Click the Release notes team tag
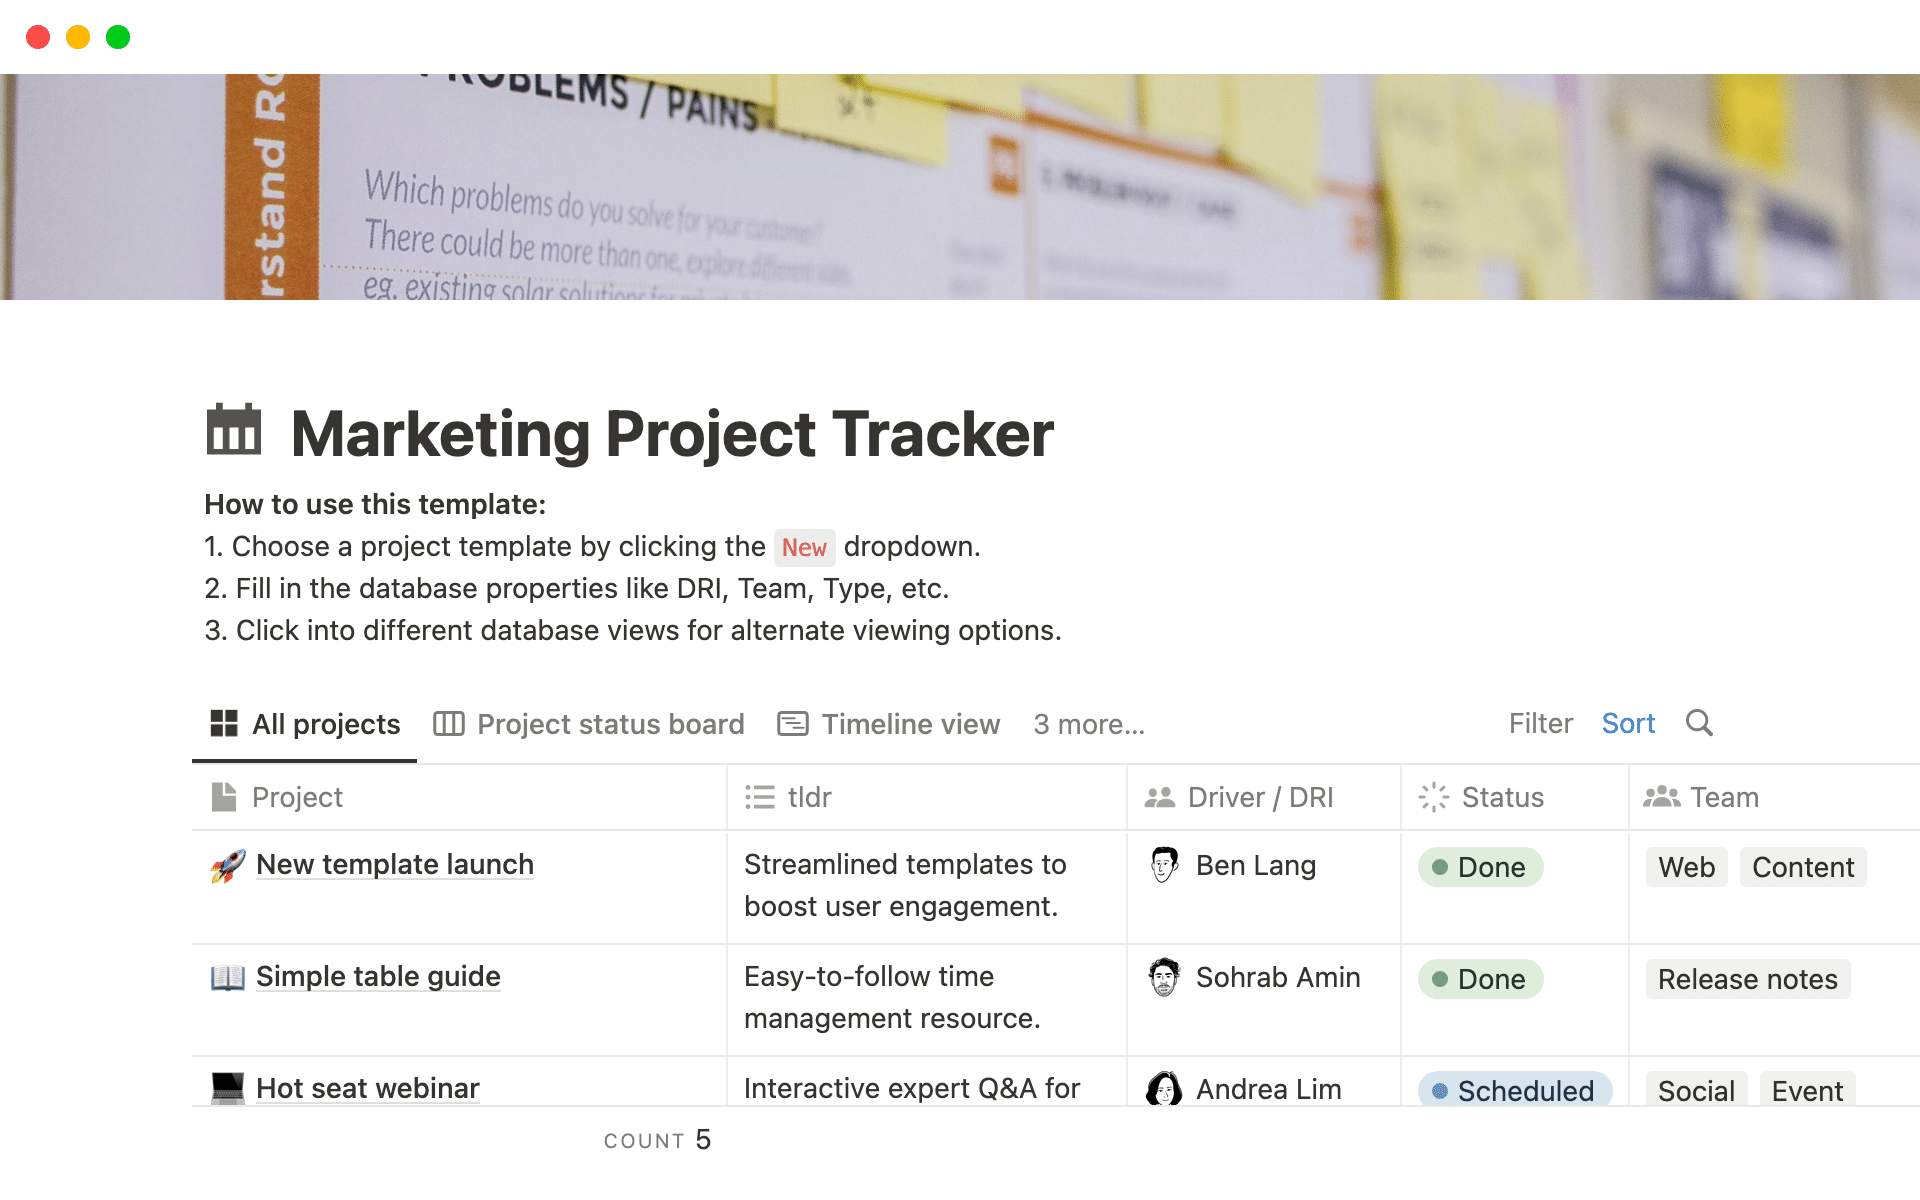 click(1747, 978)
